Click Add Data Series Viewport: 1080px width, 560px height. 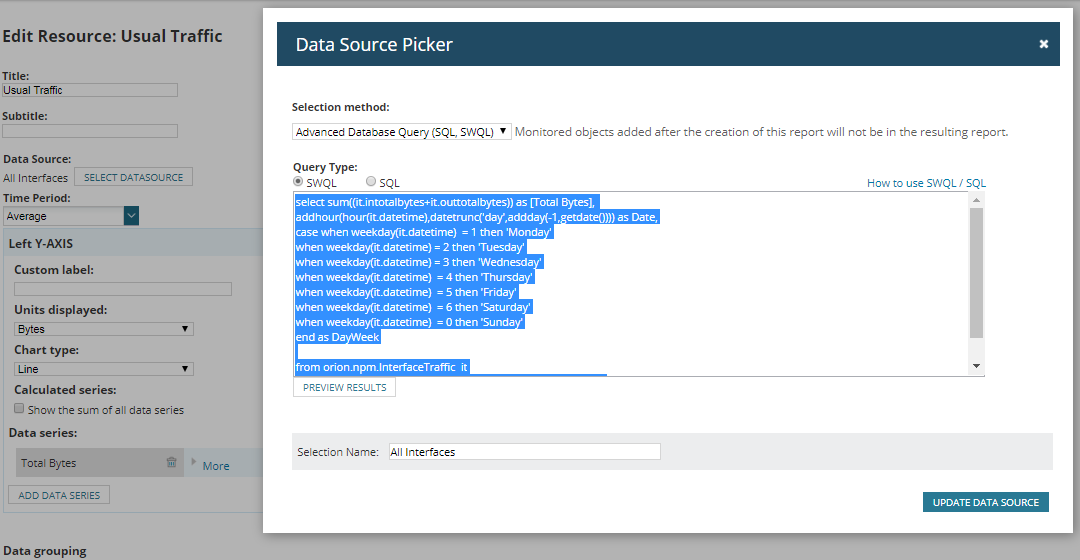pos(59,495)
